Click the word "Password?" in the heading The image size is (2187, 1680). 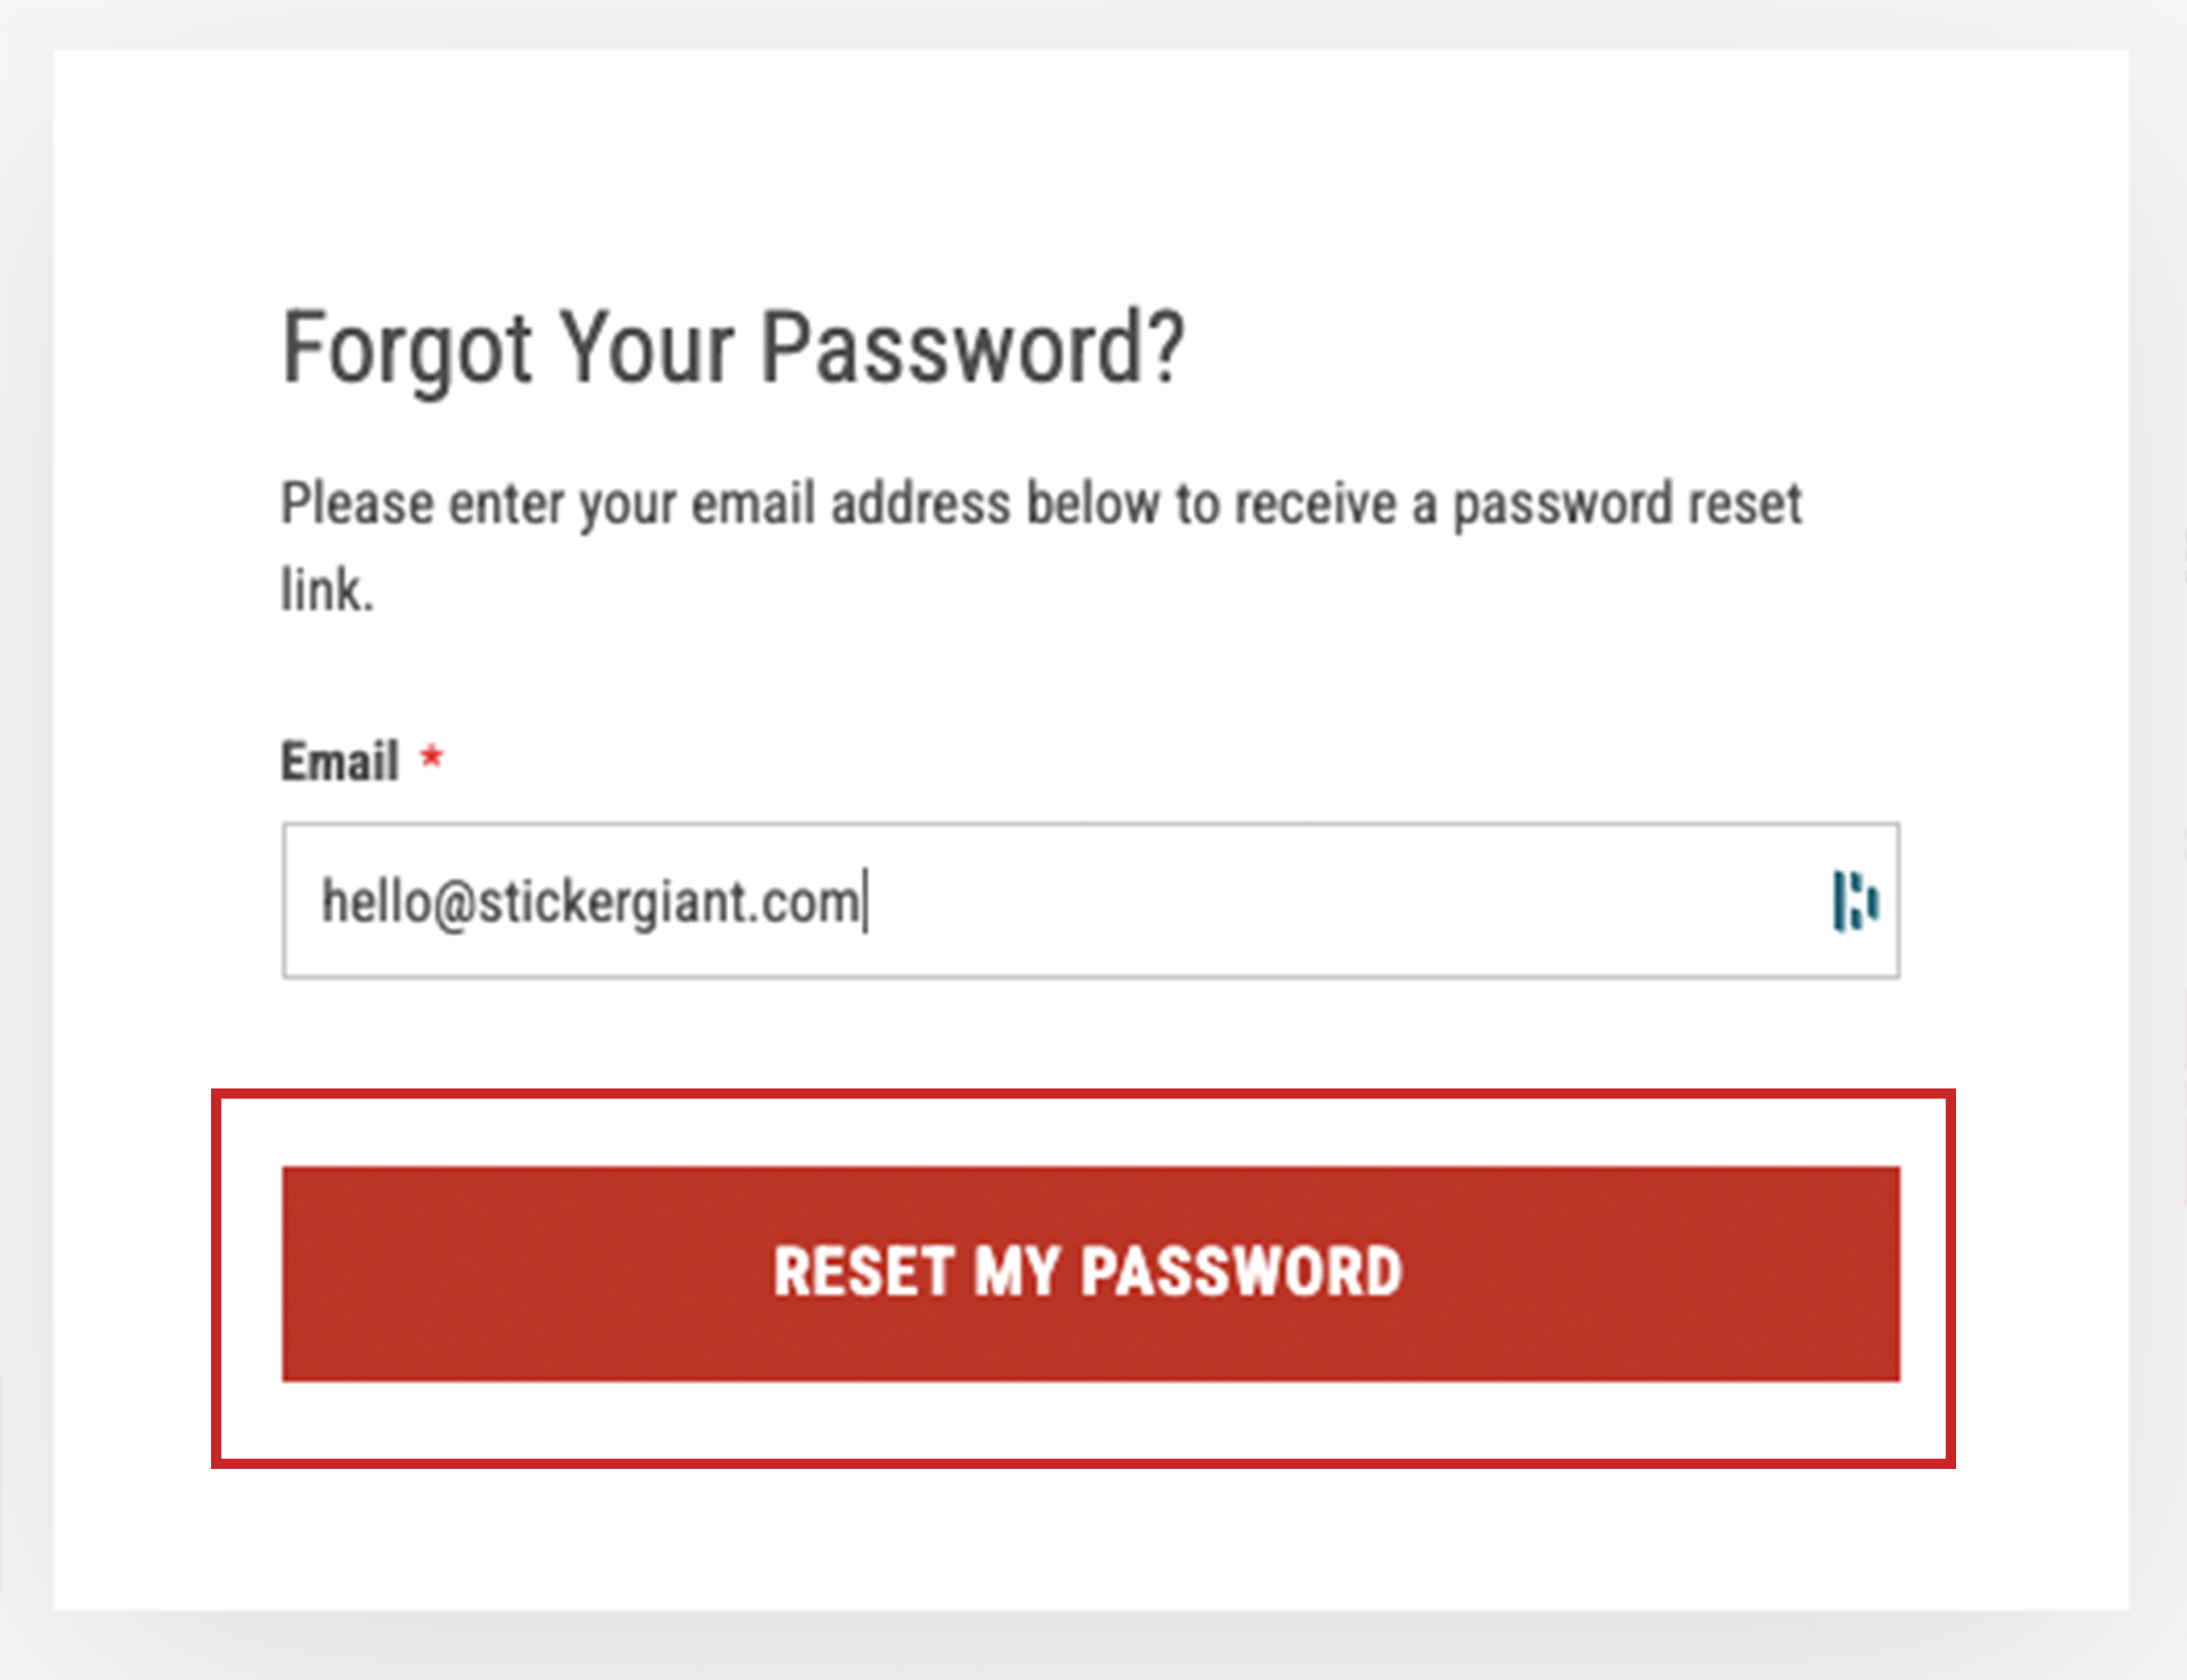[973, 350]
